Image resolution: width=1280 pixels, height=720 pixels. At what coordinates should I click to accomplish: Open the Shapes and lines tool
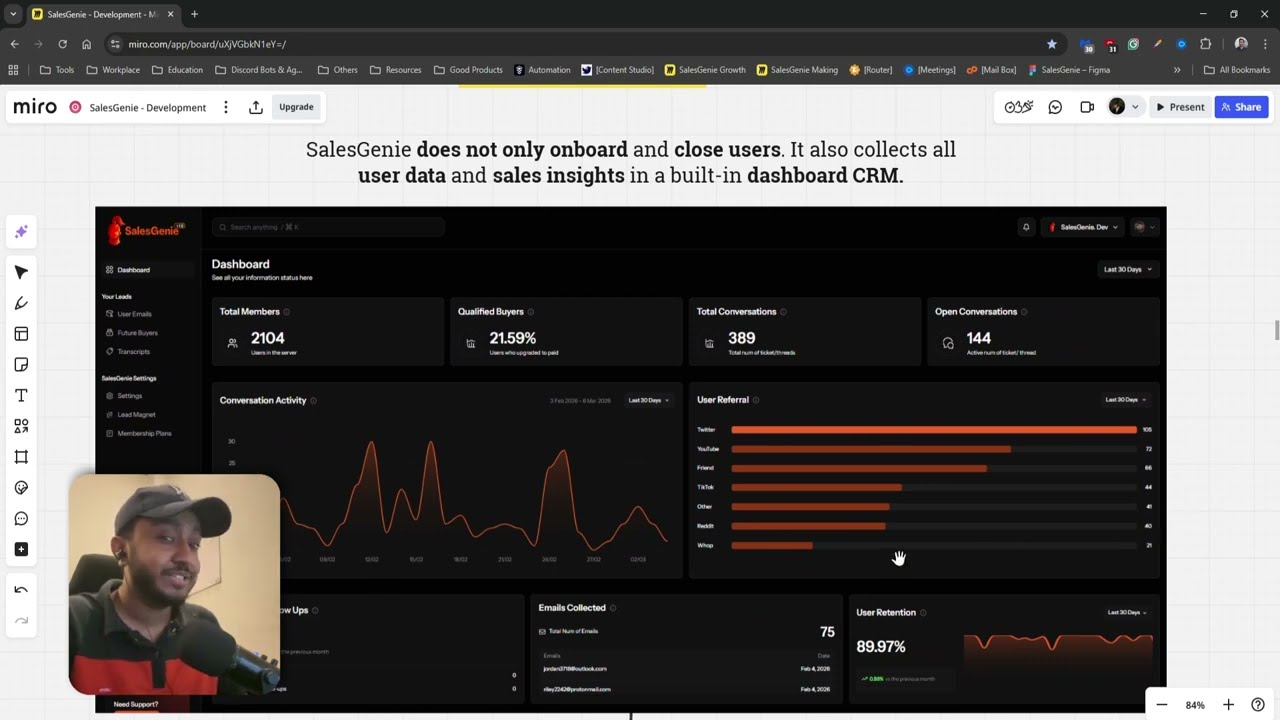coord(21,426)
